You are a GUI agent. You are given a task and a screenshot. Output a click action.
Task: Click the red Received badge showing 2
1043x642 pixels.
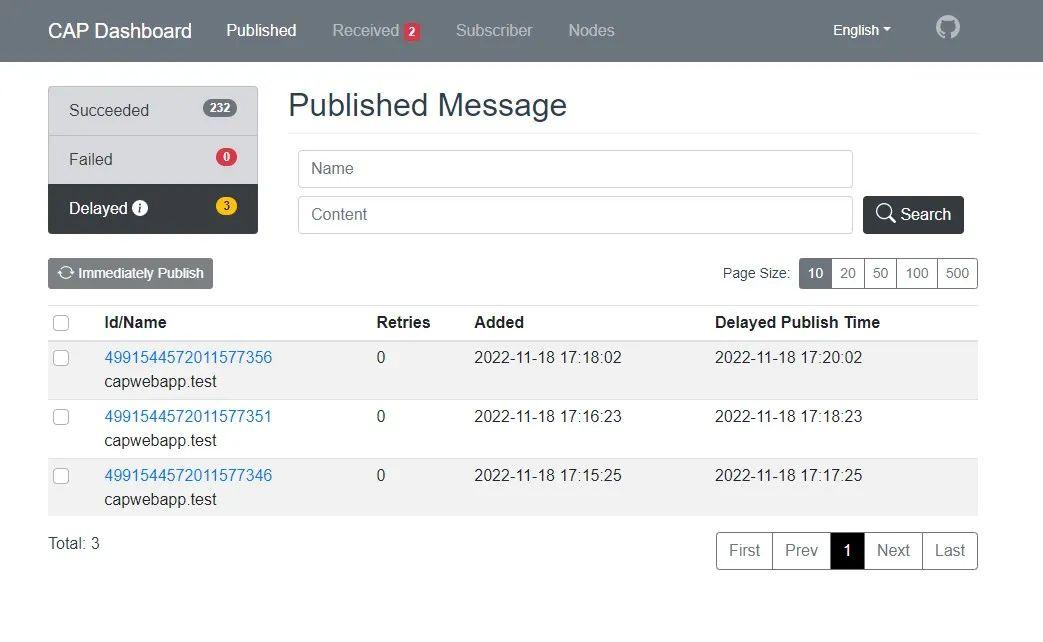point(412,31)
